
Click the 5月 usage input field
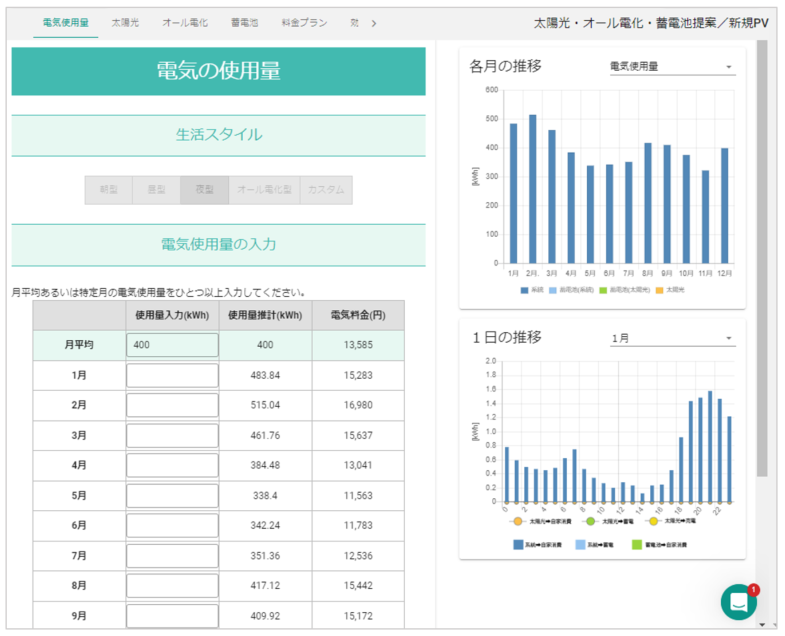pyautogui.click(x=172, y=496)
